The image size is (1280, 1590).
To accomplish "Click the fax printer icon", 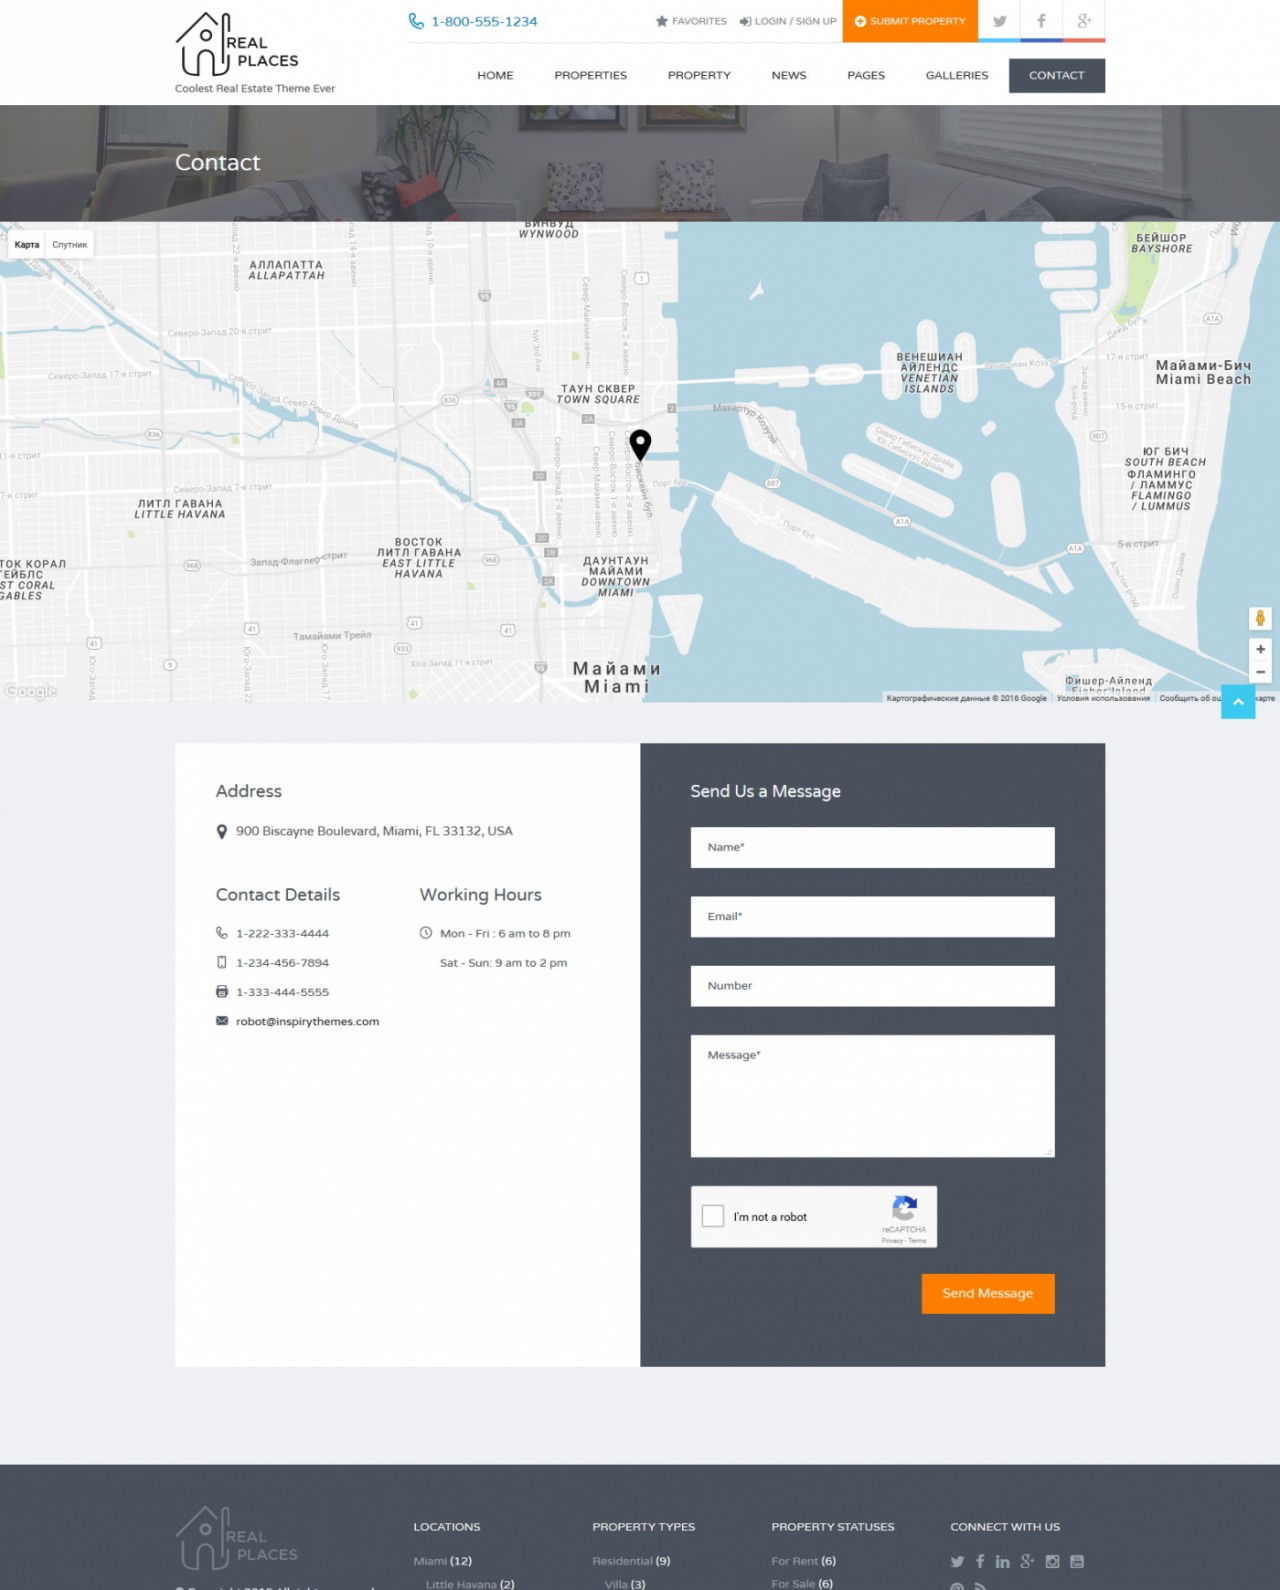I will click(222, 992).
